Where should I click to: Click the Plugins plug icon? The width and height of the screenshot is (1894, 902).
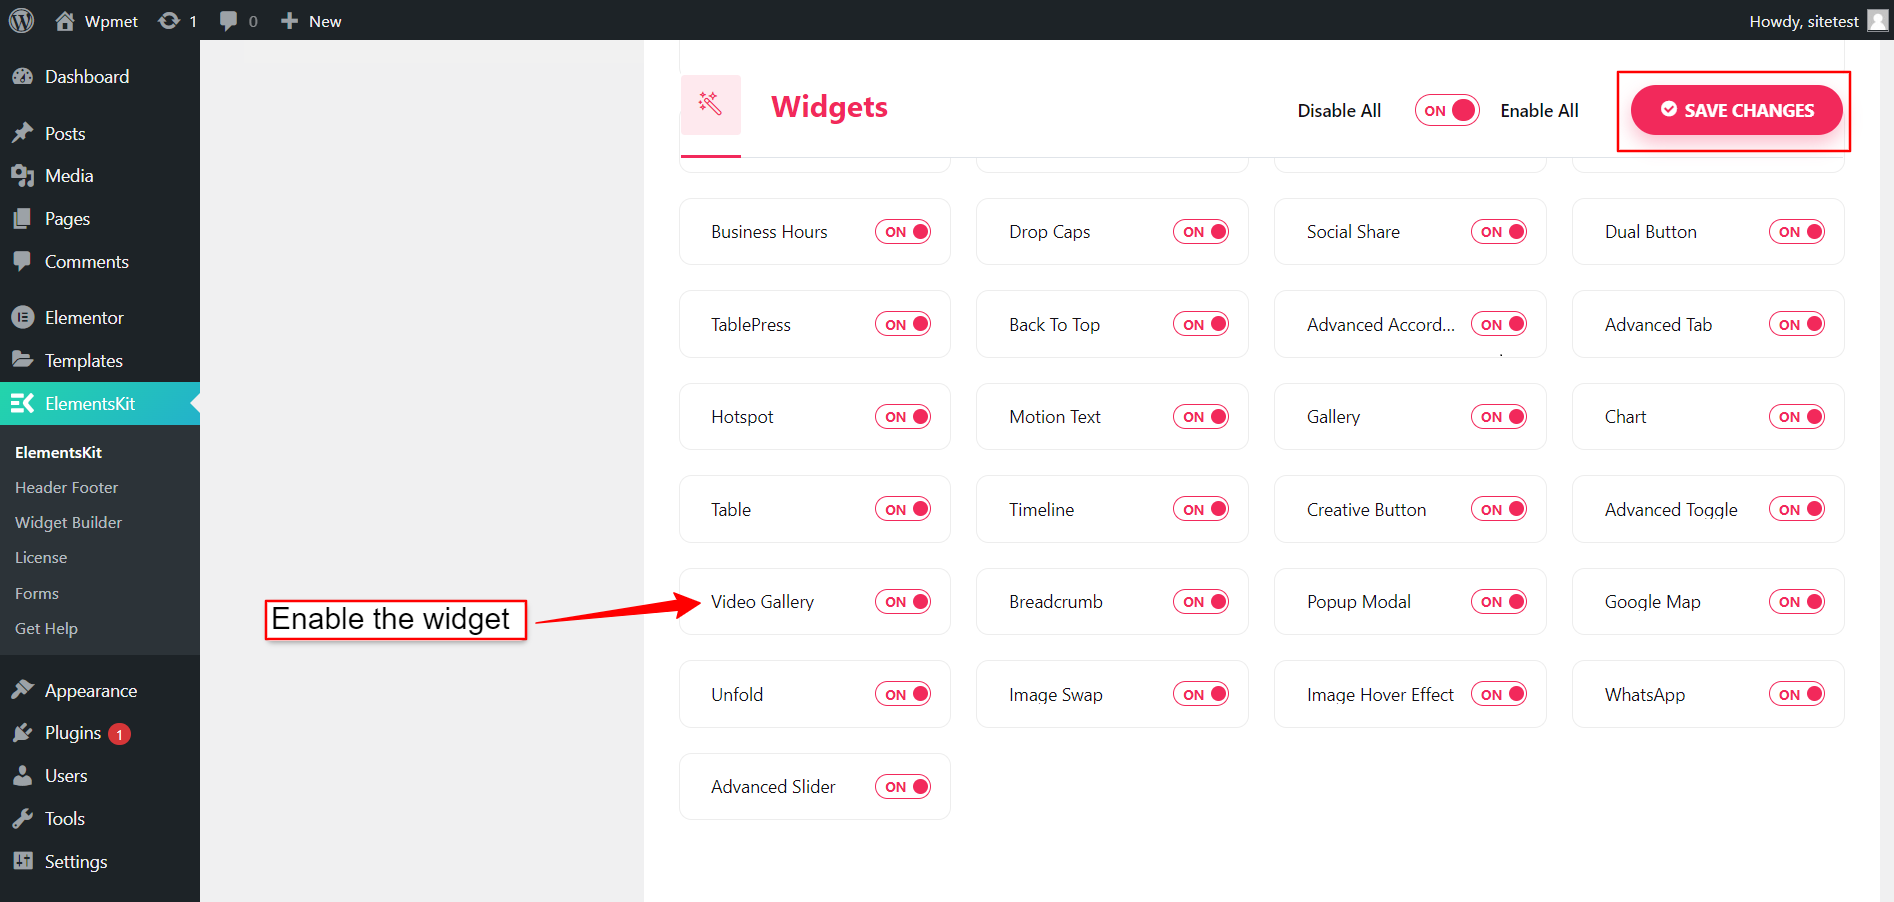click(22, 733)
